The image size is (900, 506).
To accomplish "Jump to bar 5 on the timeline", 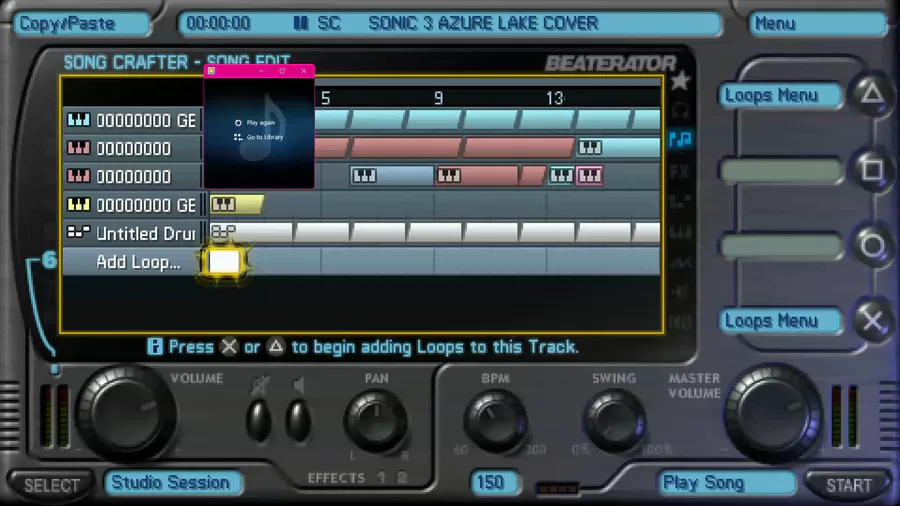I will (325, 99).
